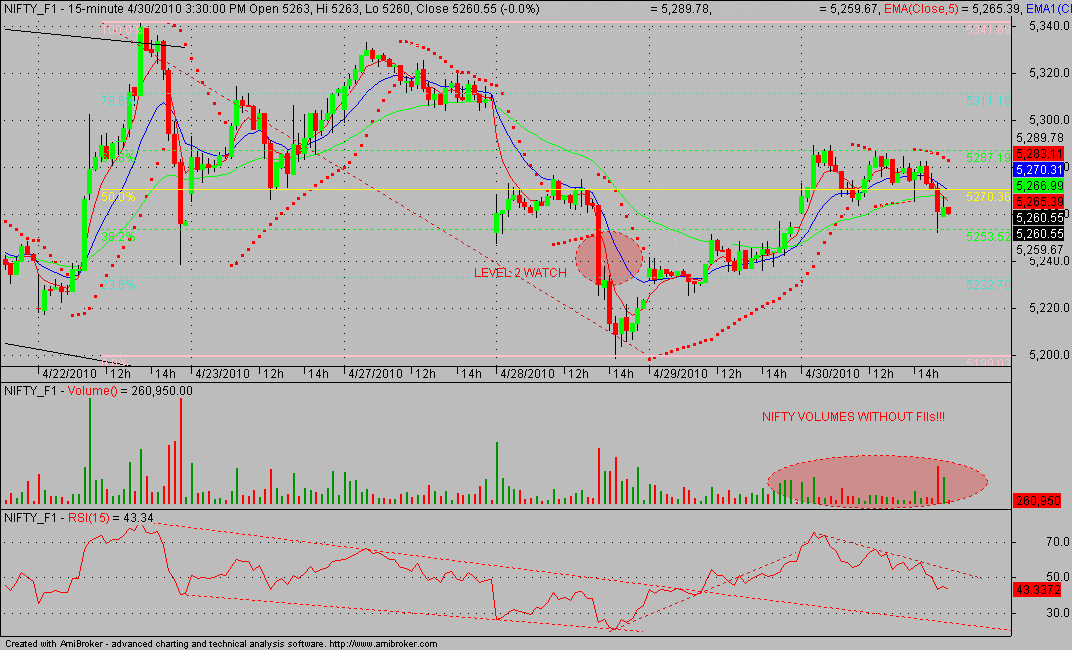The image size is (1072, 650).
Task: Click the 23.6% Fibonacci level label
Action: click(x=118, y=284)
